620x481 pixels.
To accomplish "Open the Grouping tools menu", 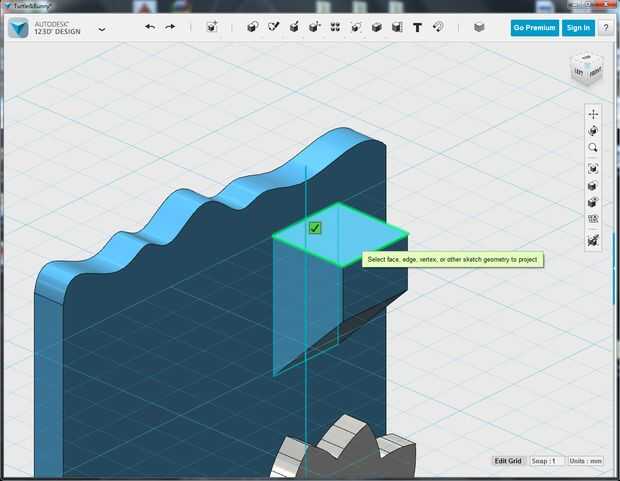I will (356, 27).
